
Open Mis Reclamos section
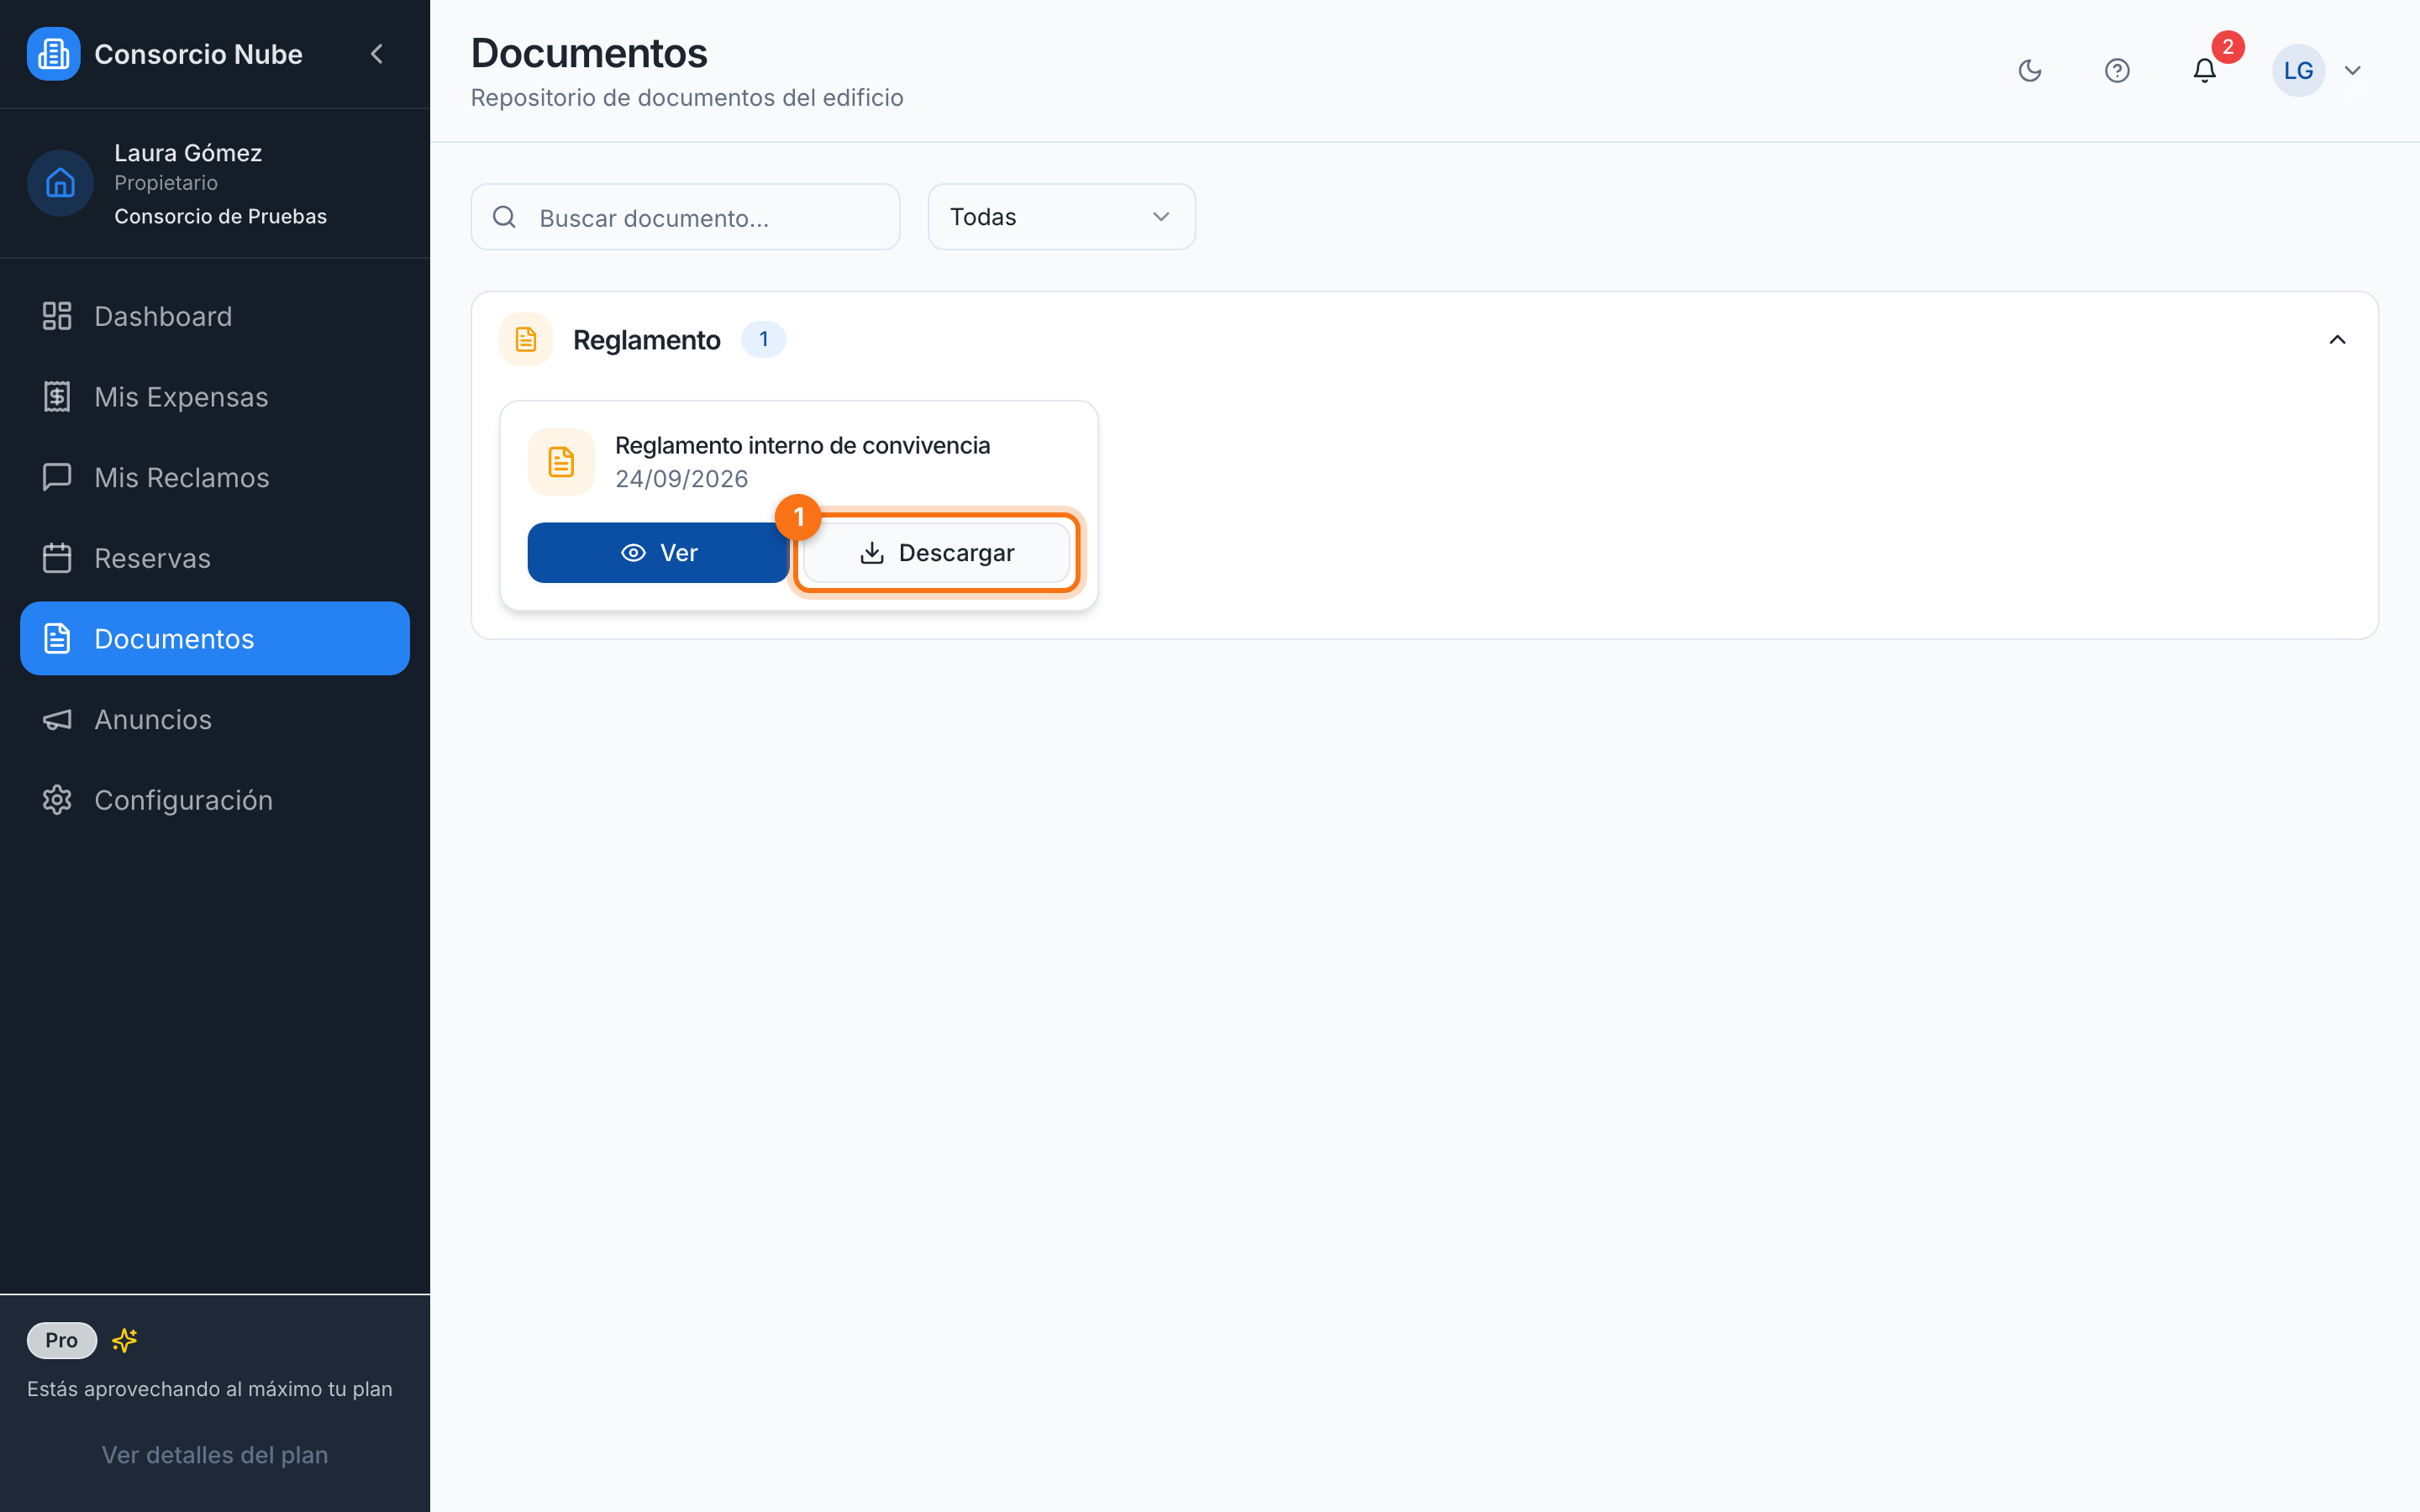pyautogui.click(x=215, y=477)
